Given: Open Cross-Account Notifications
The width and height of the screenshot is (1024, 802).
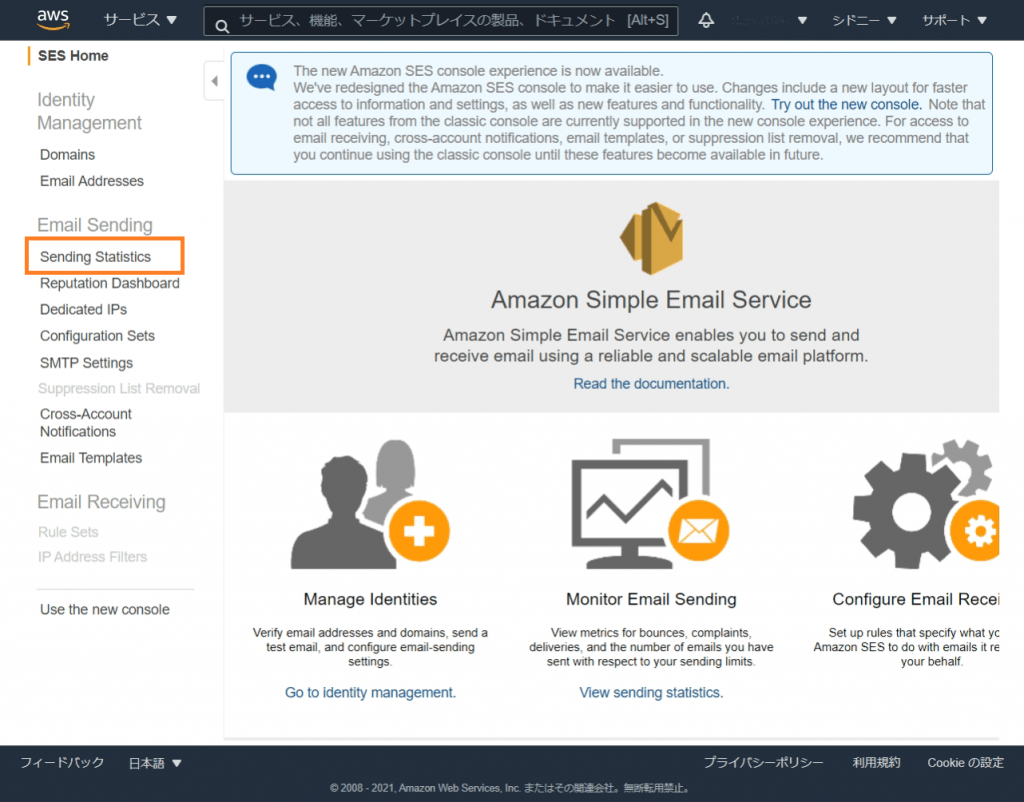Looking at the screenshot, I should (86, 423).
